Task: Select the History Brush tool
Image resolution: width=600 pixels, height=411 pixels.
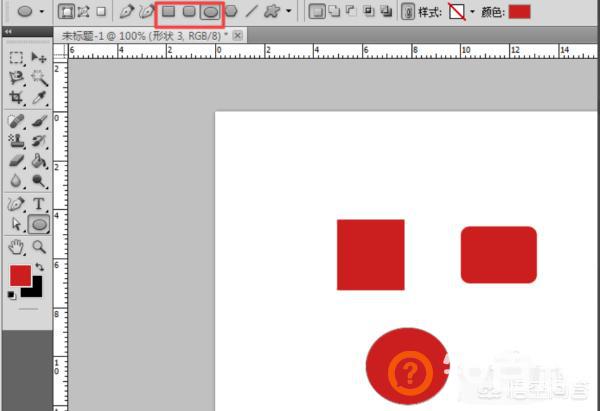Action: (39, 141)
